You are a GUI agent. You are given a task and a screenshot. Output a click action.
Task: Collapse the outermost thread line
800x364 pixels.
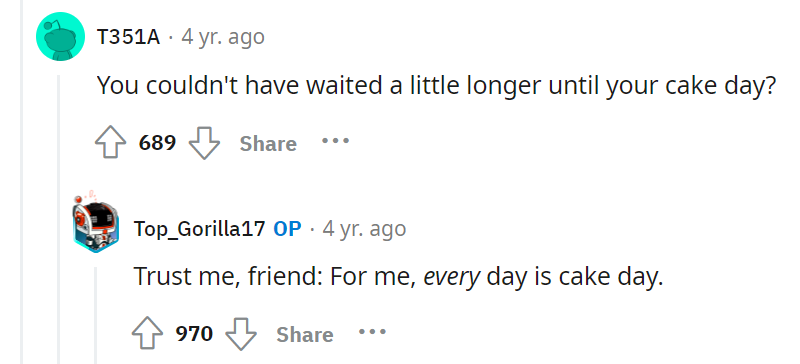[21, 182]
